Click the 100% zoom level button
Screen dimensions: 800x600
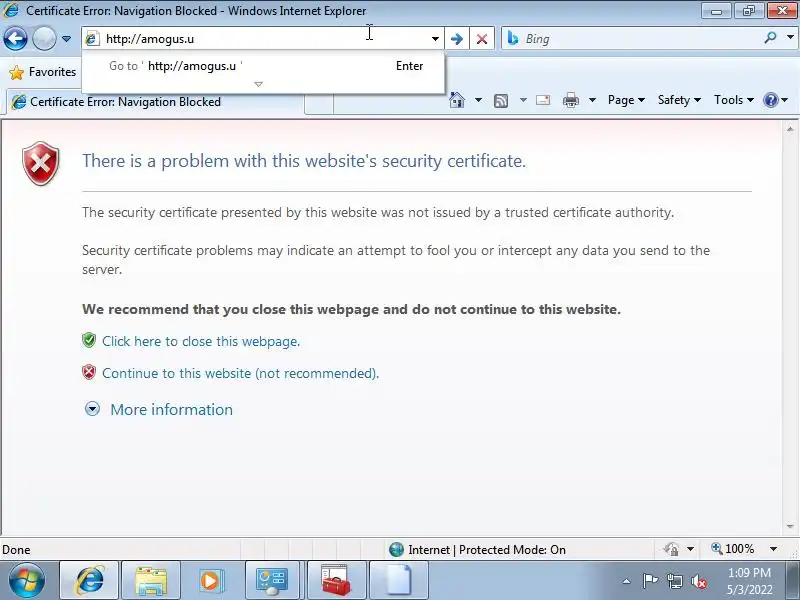tap(733, 549)
